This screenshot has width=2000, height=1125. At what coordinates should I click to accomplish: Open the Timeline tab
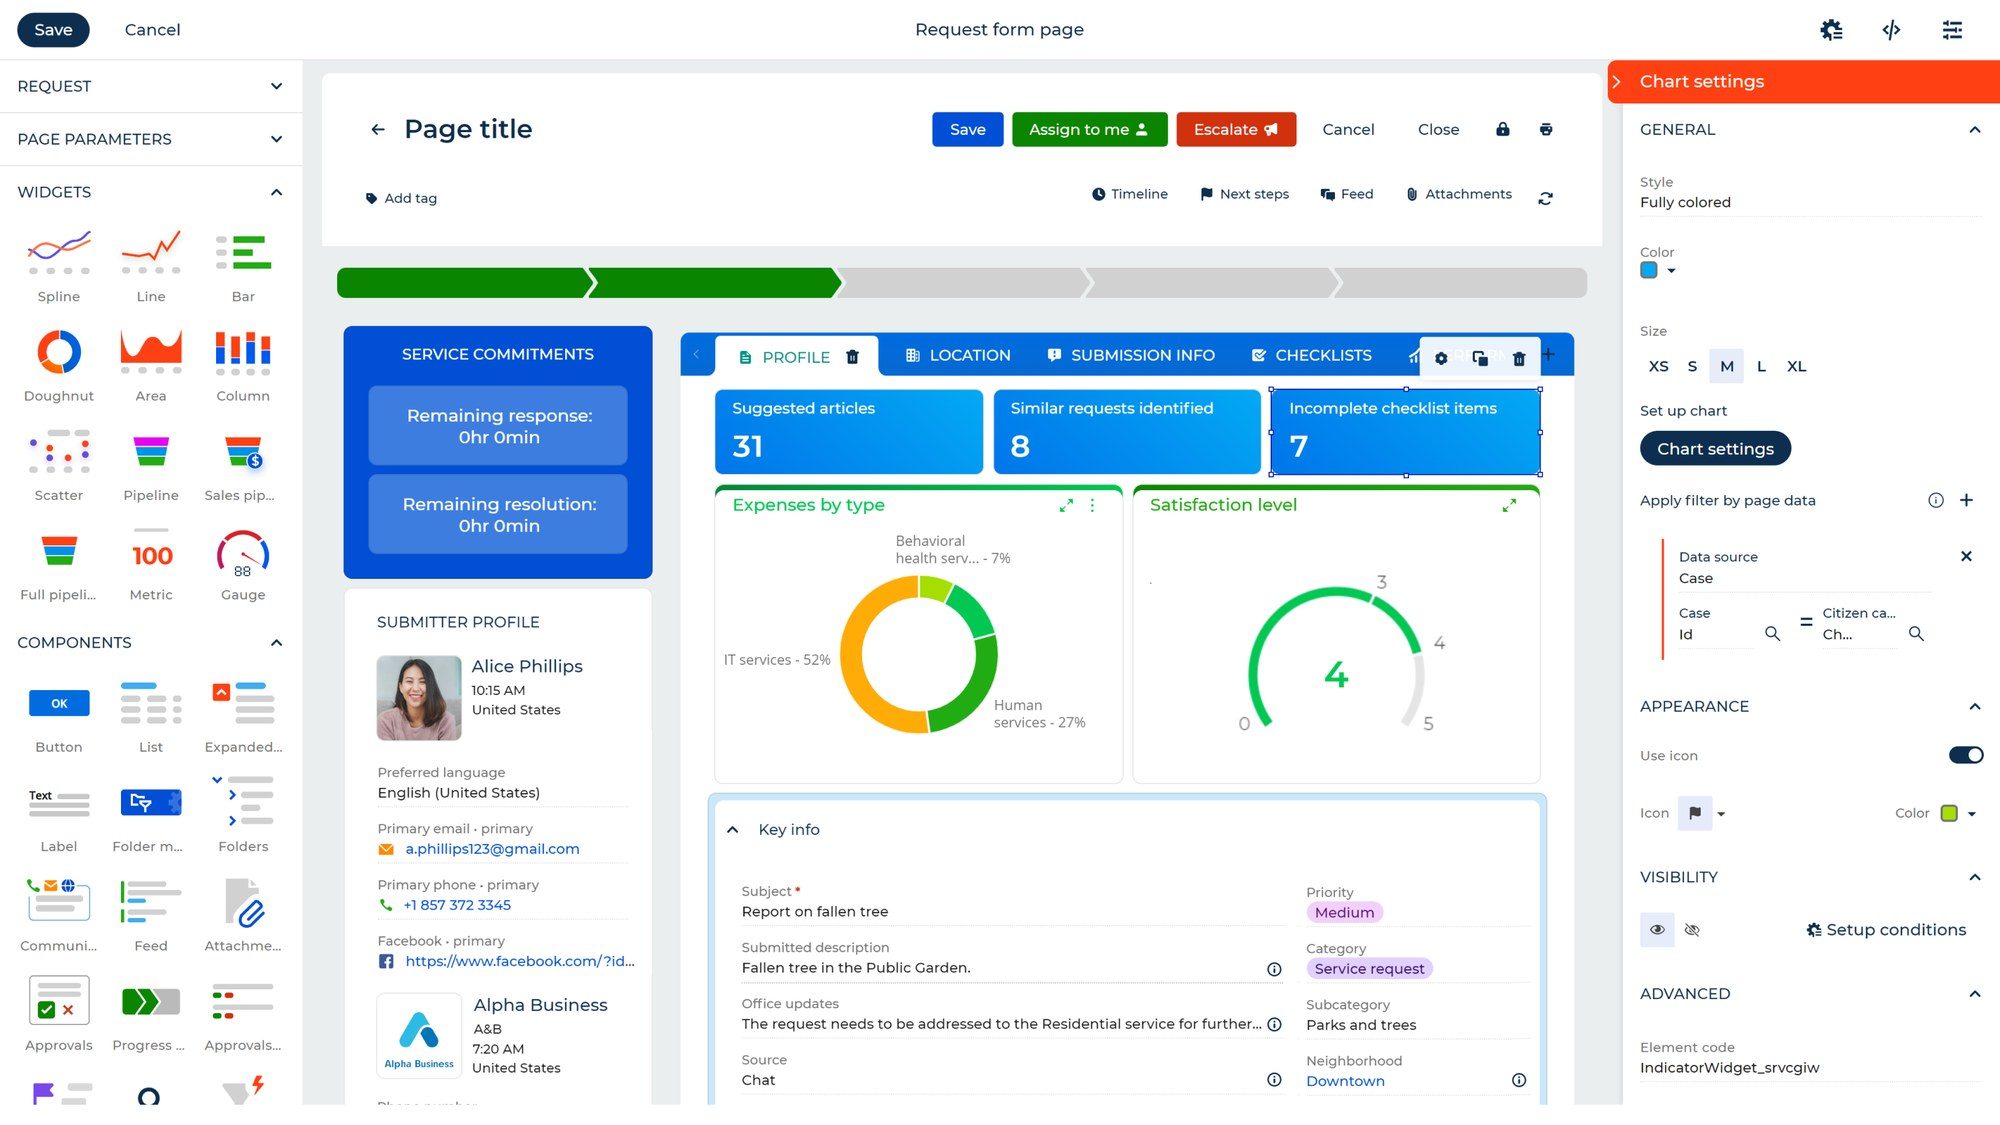pos(1130,194)
